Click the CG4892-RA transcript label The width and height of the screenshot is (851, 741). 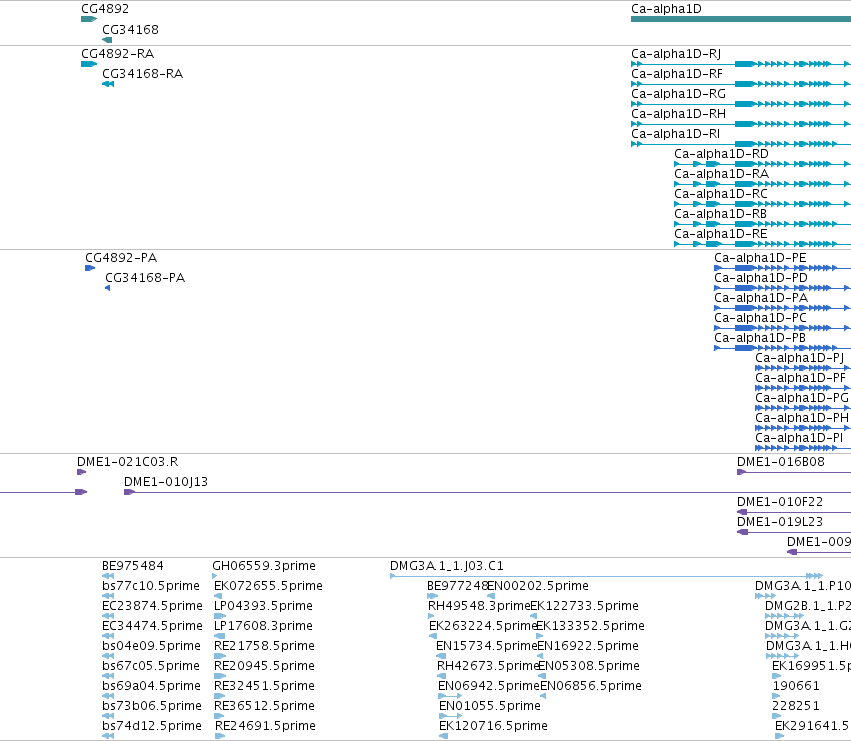[x=117, y=54]
